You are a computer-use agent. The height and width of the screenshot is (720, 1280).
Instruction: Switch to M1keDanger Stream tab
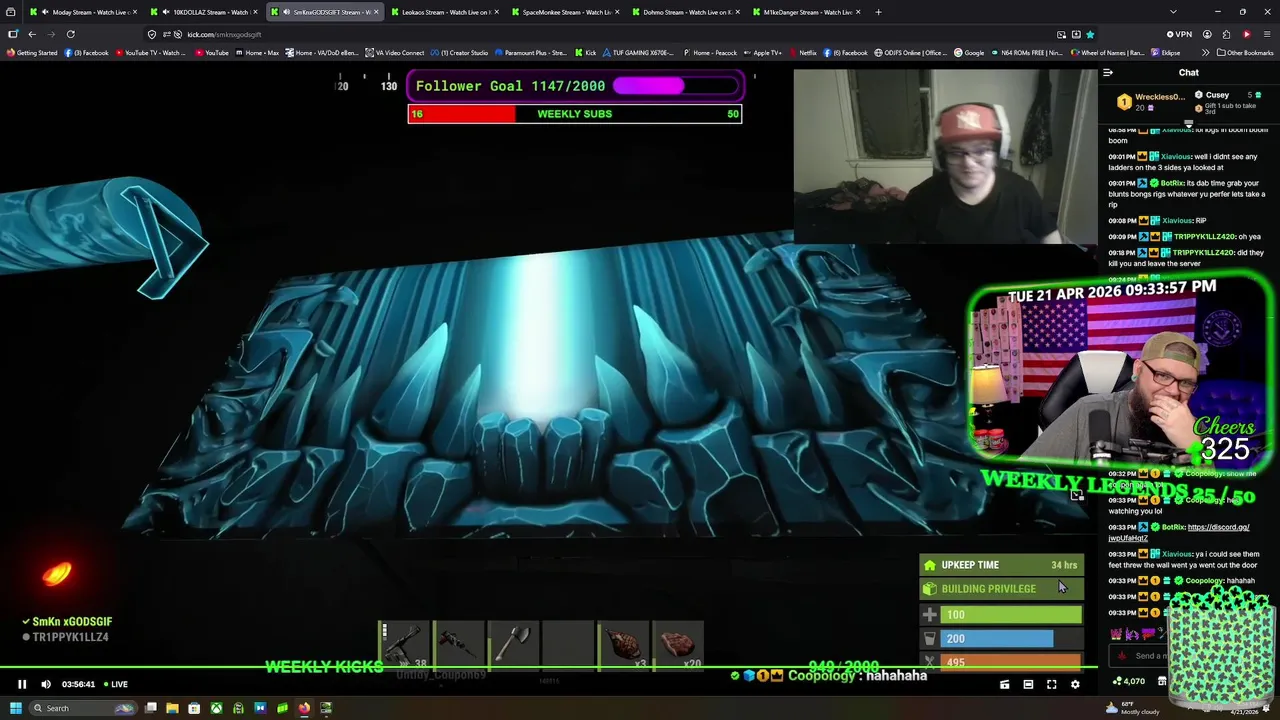[x=805, y=12]
